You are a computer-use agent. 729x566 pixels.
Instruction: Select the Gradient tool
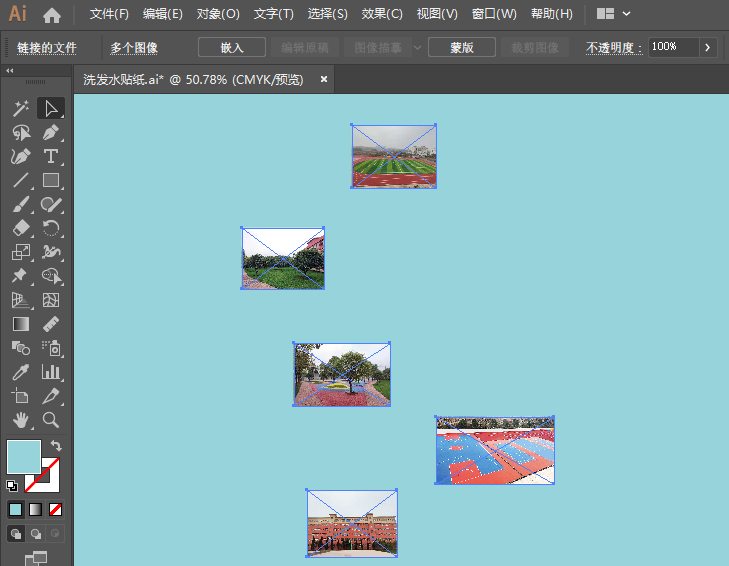(20, 324)
